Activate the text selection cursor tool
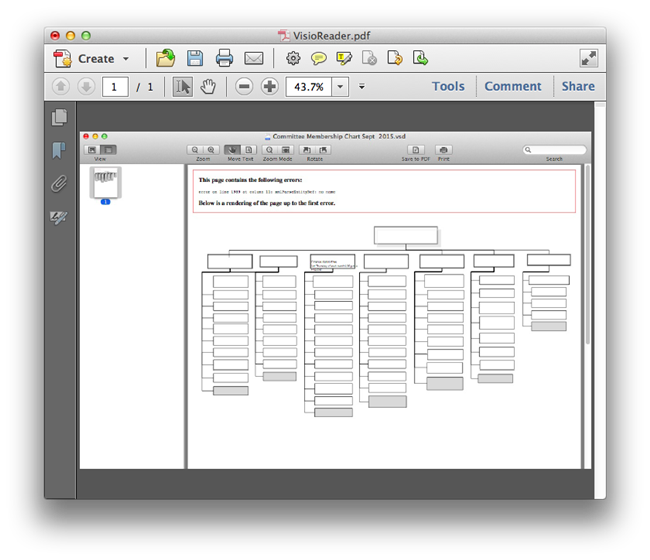The width and height of the screenshot is (650, 560). coord(183,87)
